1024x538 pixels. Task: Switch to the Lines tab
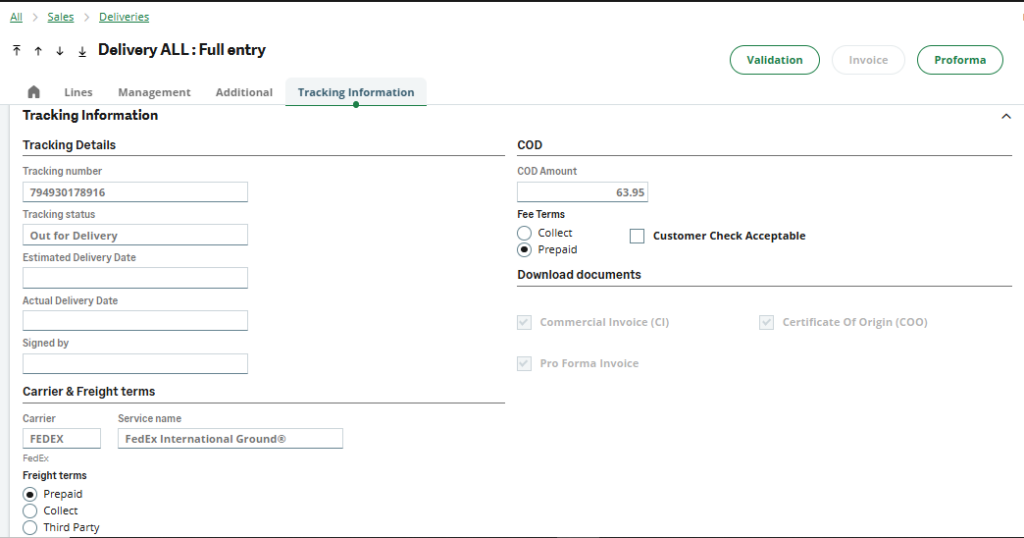78,92
